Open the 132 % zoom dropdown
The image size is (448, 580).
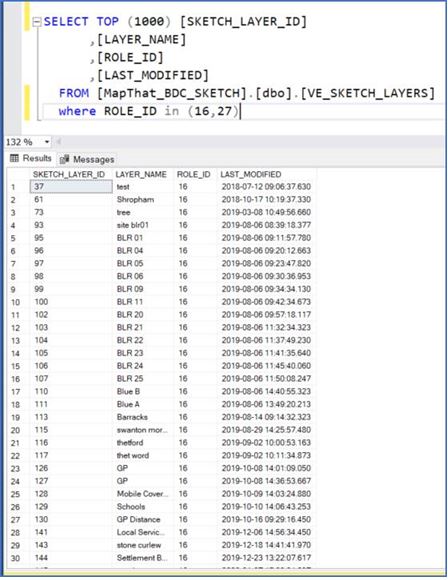pos(47,142)
